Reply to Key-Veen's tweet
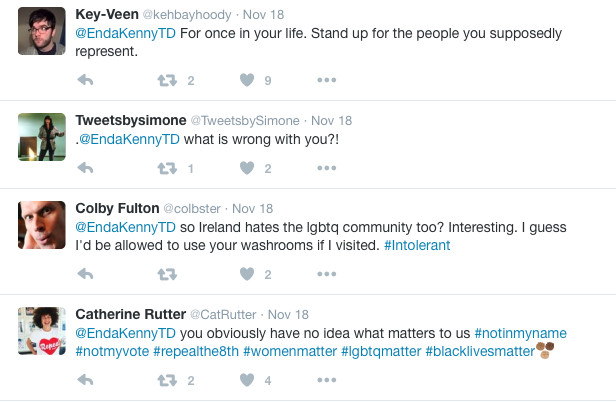The height and width of the screenshot is (402, 616). coord(85,79)
